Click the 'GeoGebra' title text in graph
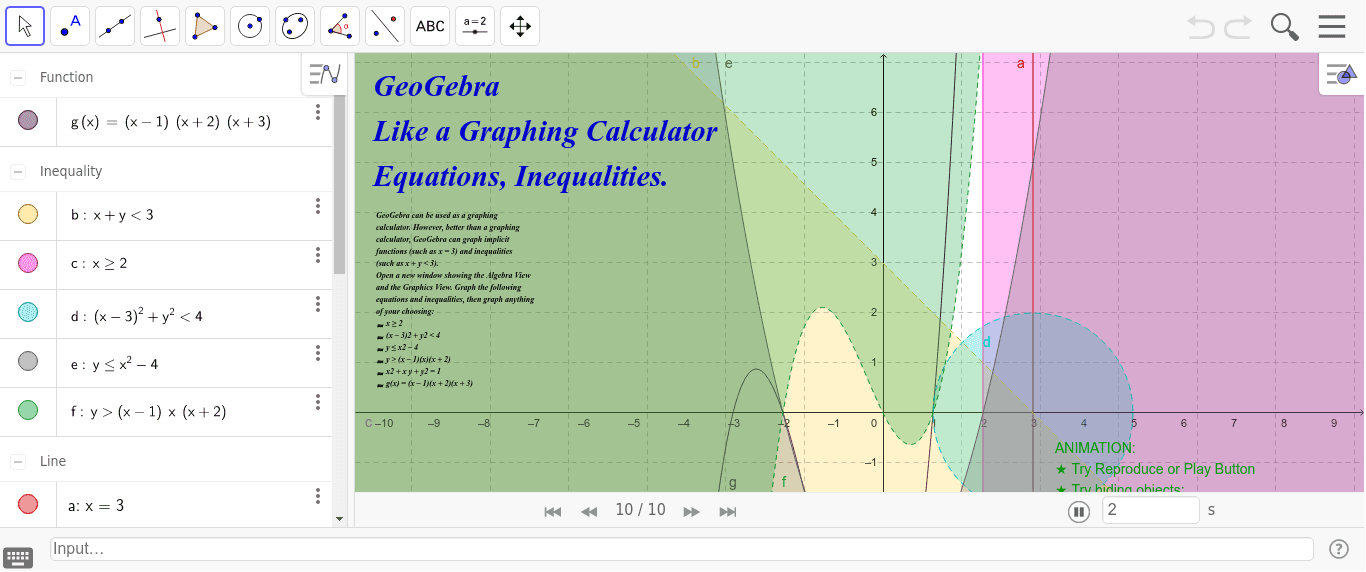This screenshot has width=1366, height=572. 436,87
